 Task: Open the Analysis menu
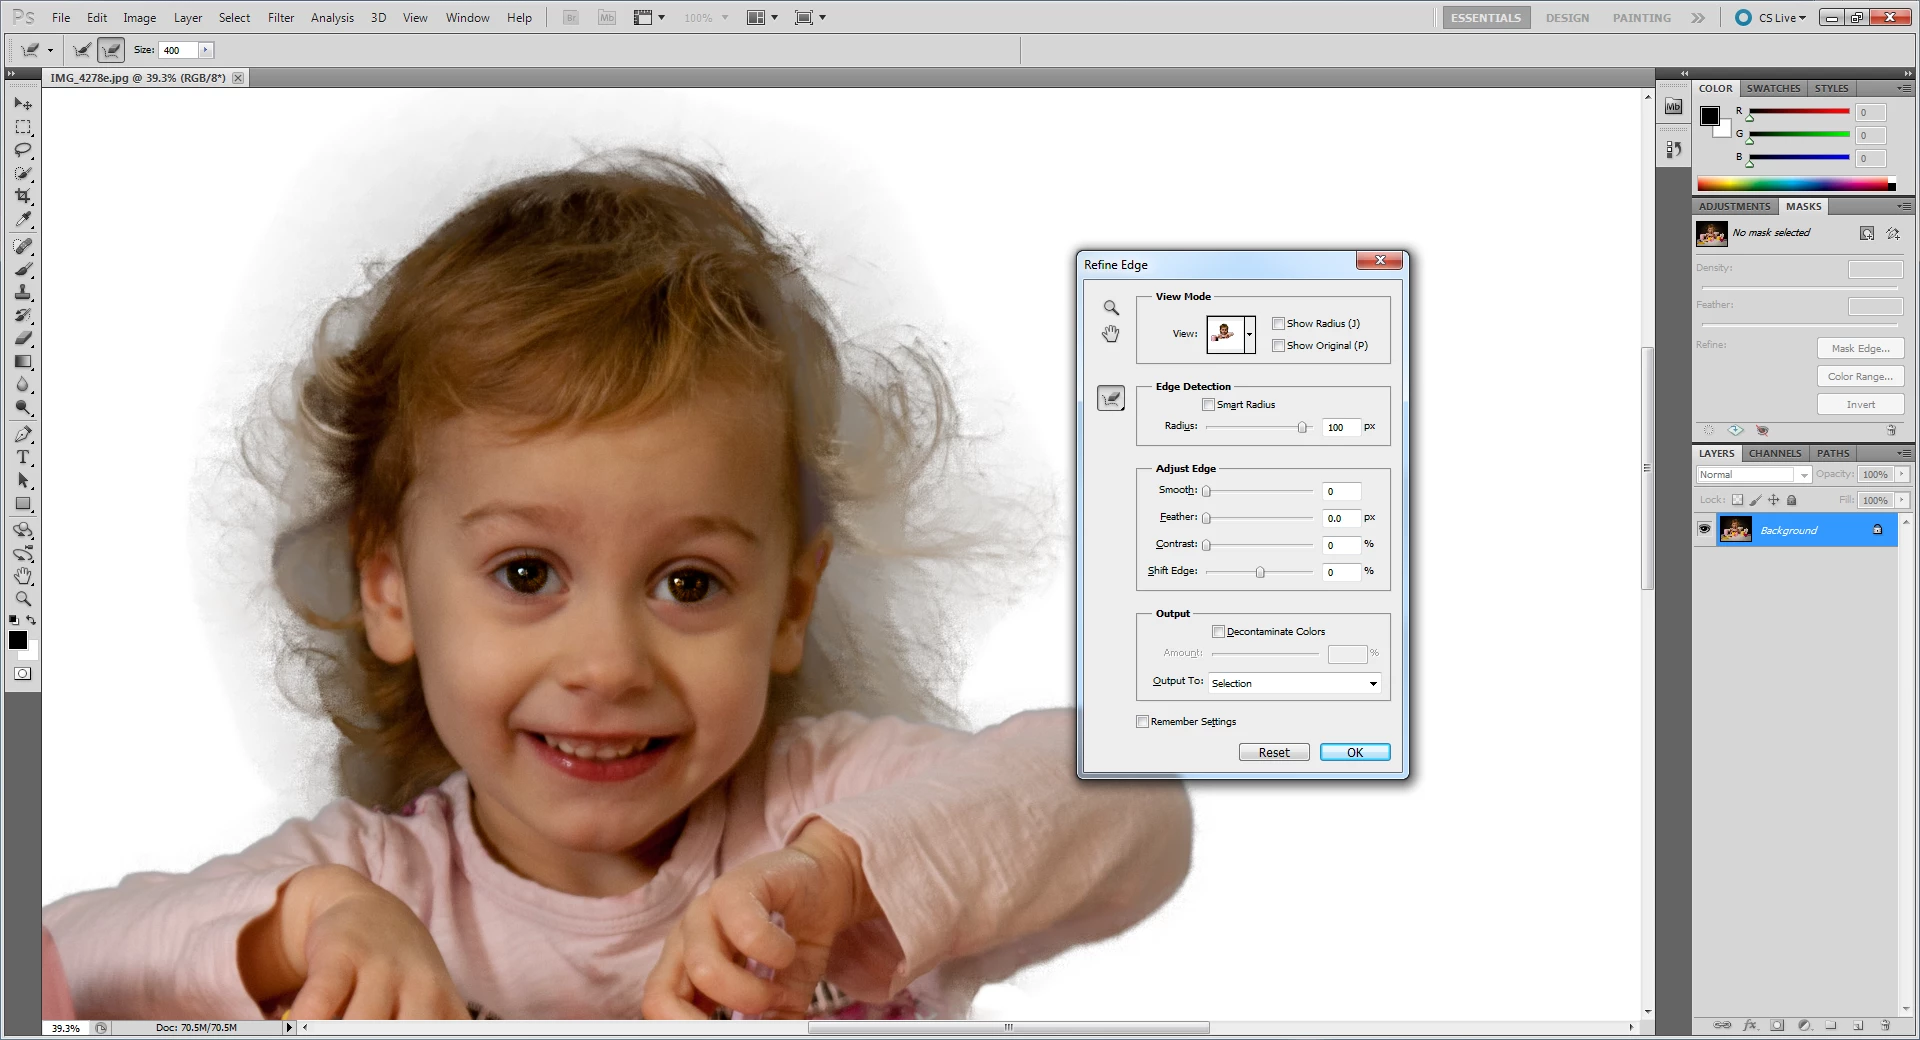tap(332, 18)
